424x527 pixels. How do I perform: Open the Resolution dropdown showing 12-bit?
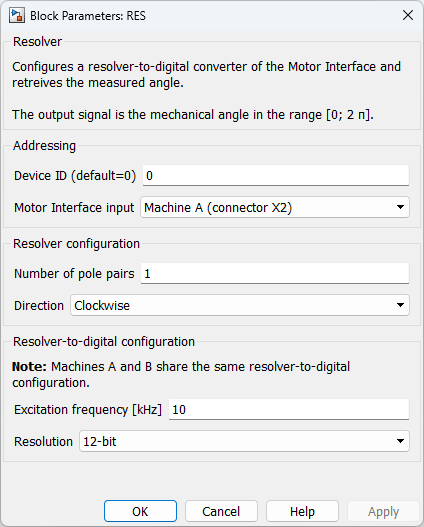click(x=244, y=441)
